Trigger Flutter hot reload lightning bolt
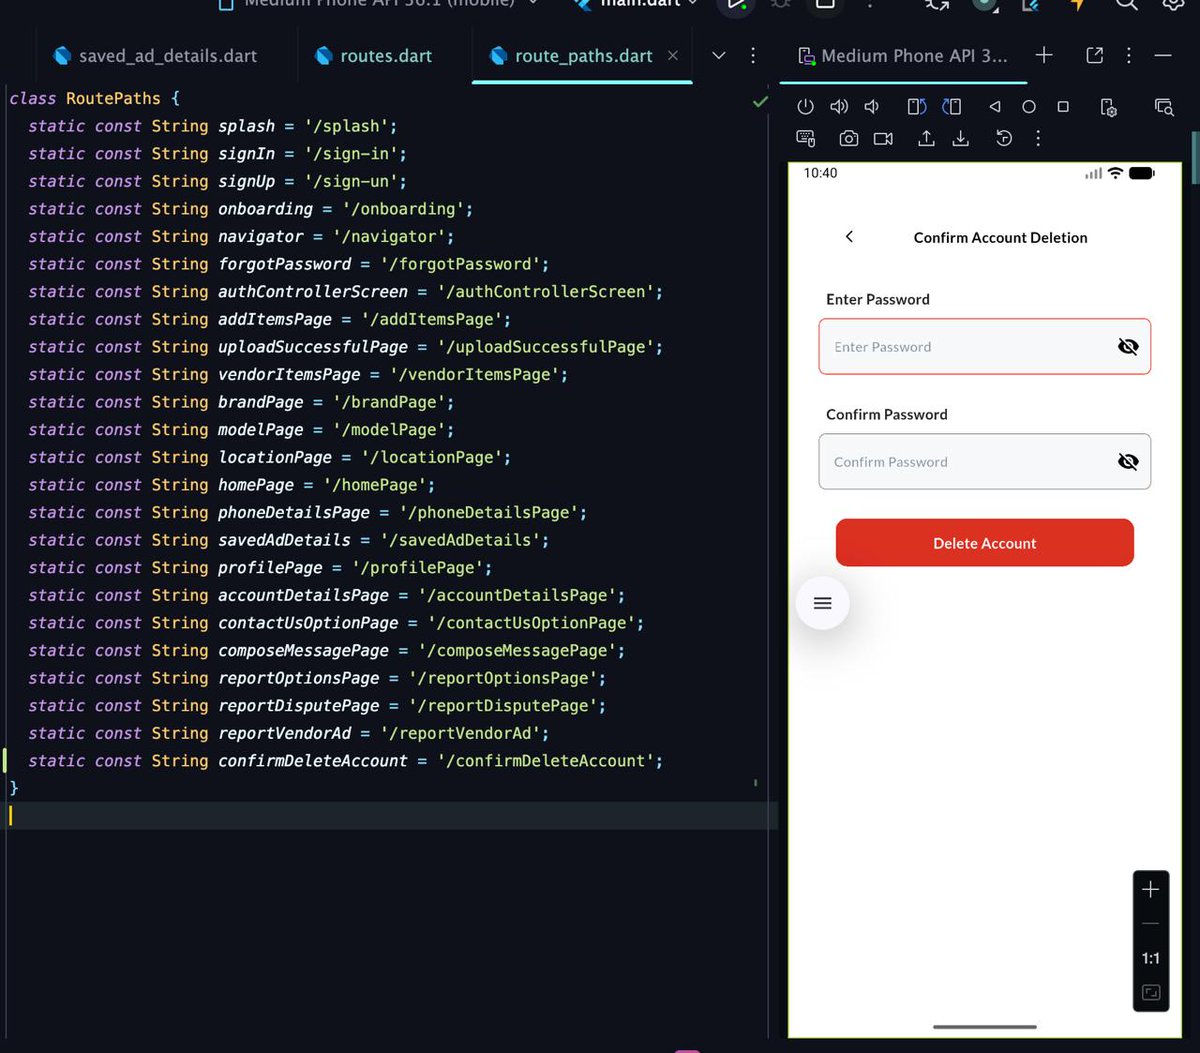This screenshot has width=1200, height=1053. point(1075,7)
